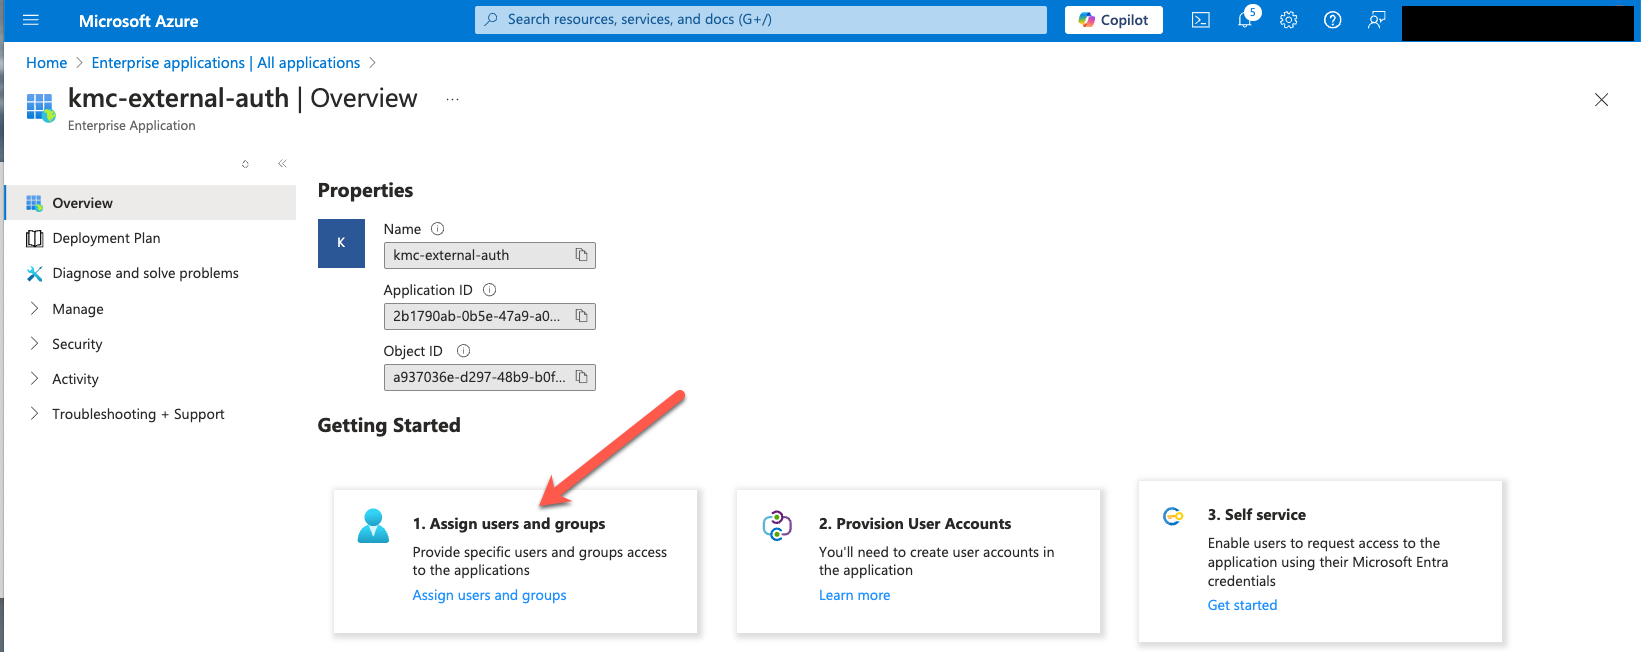
Task: Click the 1. Assign users and groups heading
Action: [x=509, y=524]
